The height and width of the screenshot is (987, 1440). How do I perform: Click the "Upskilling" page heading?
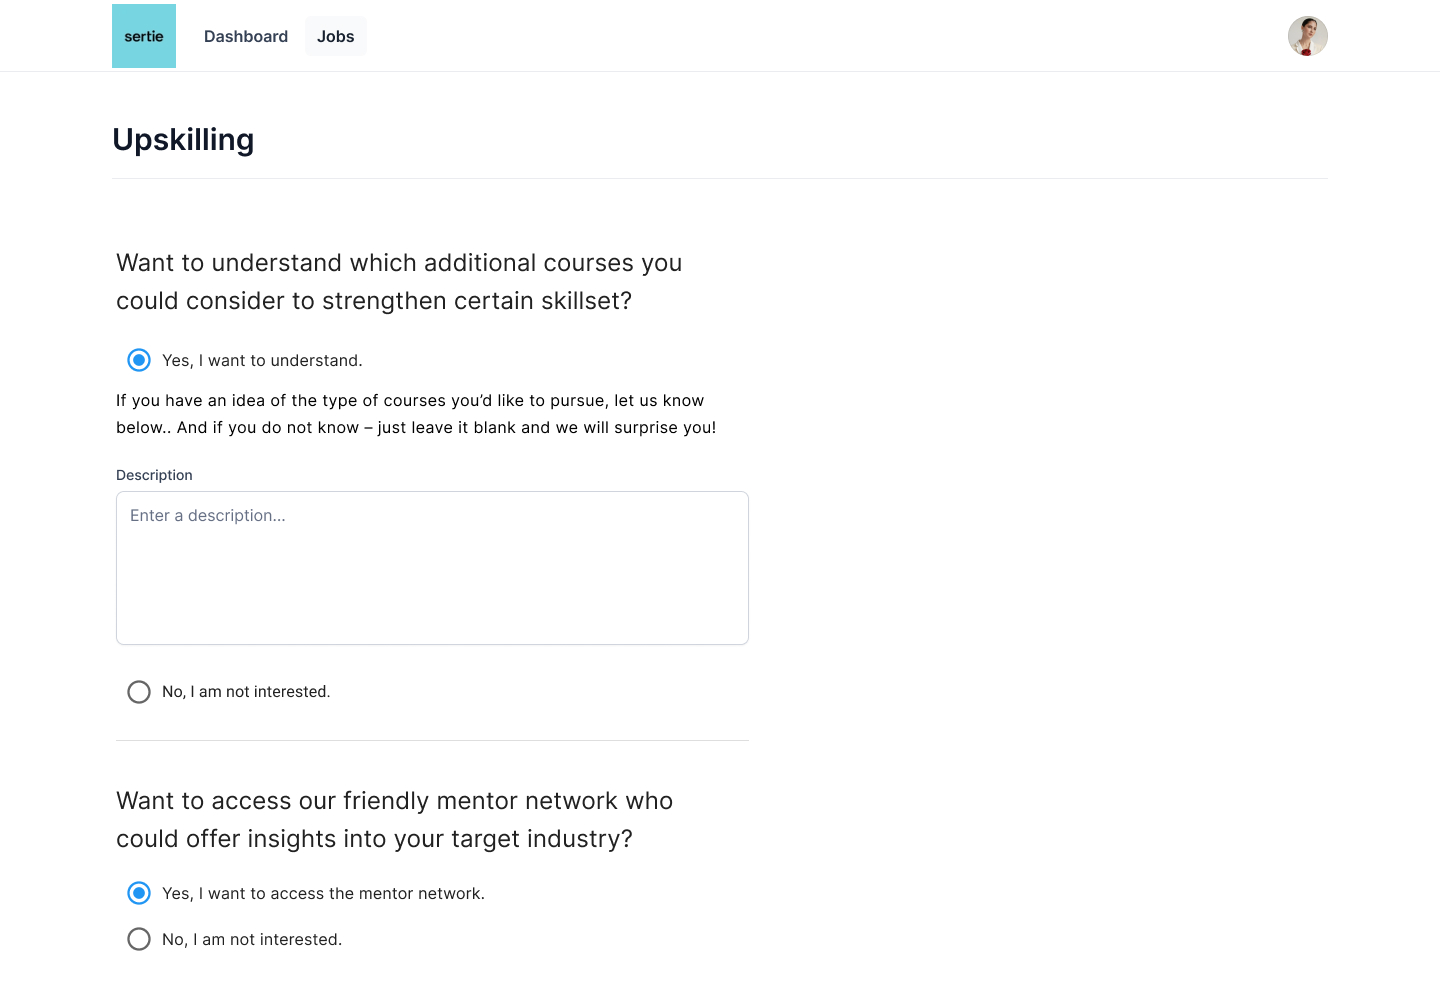tap(183, 140)
